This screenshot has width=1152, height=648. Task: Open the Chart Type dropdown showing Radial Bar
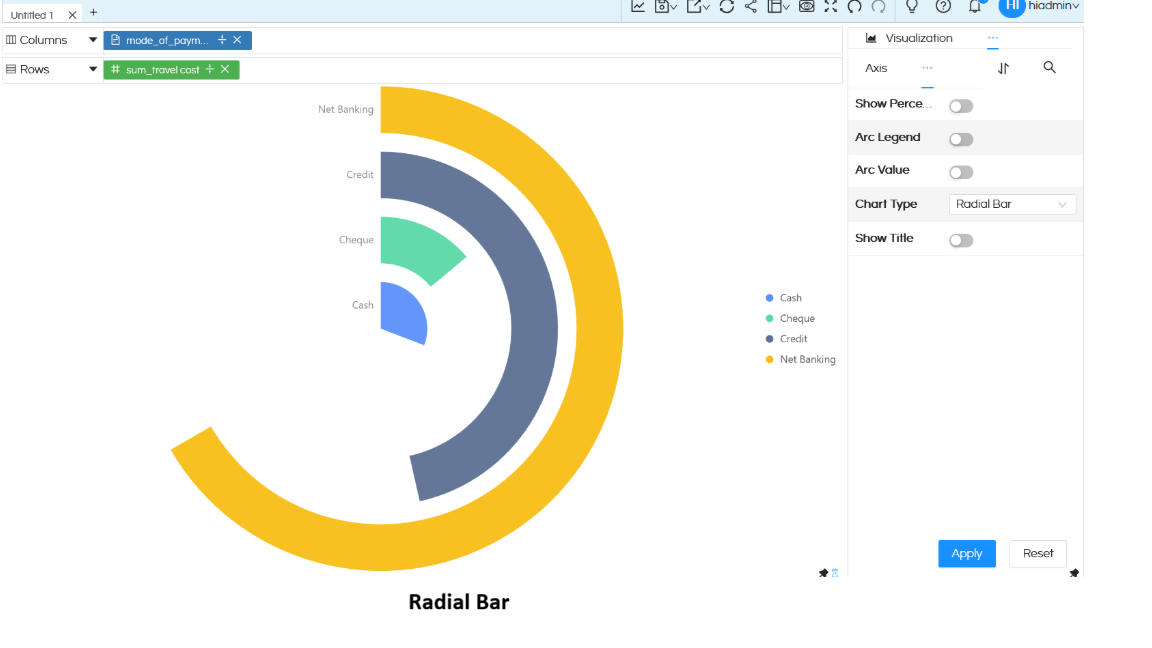(1012, 204)
